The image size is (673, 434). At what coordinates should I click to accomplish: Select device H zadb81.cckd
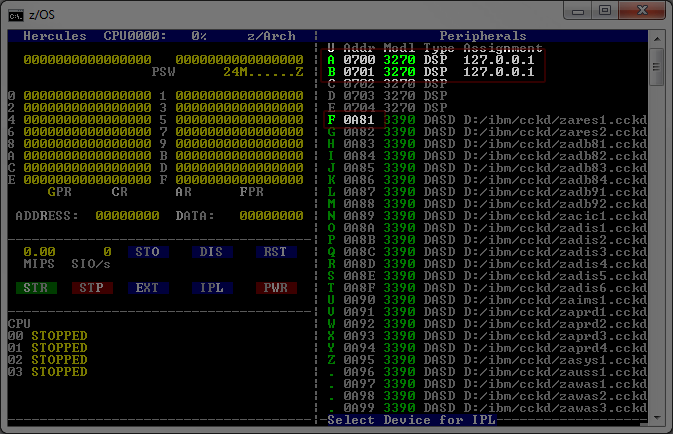tap(487, 144)
